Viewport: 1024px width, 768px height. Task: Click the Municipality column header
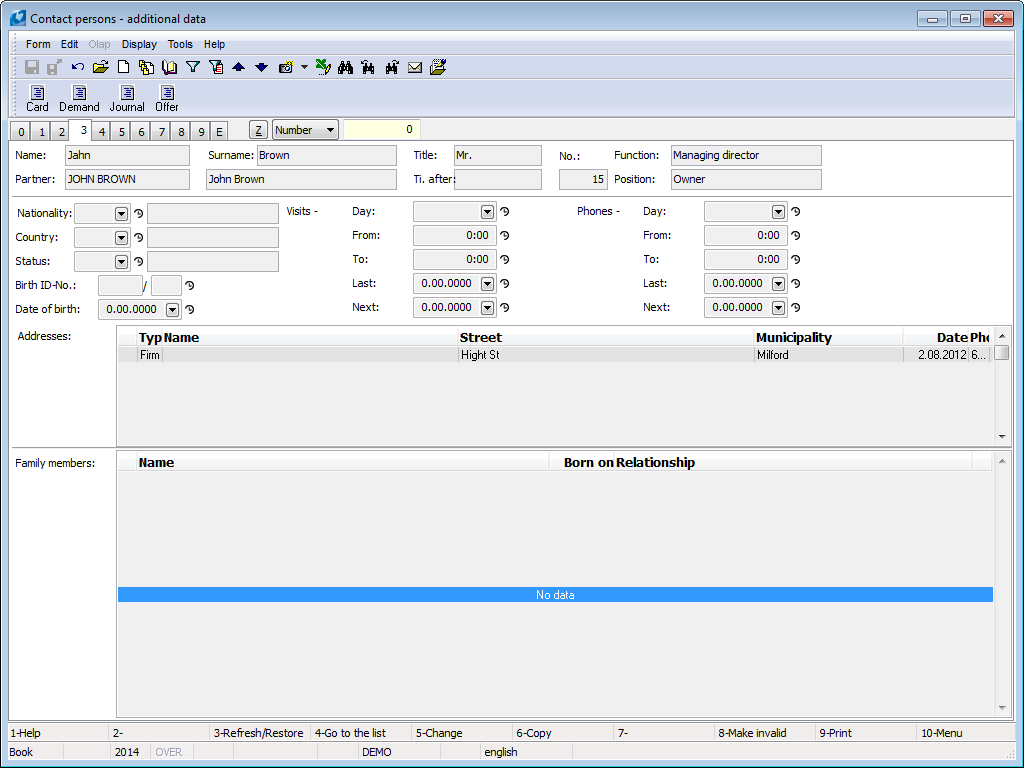click(828, 338)
